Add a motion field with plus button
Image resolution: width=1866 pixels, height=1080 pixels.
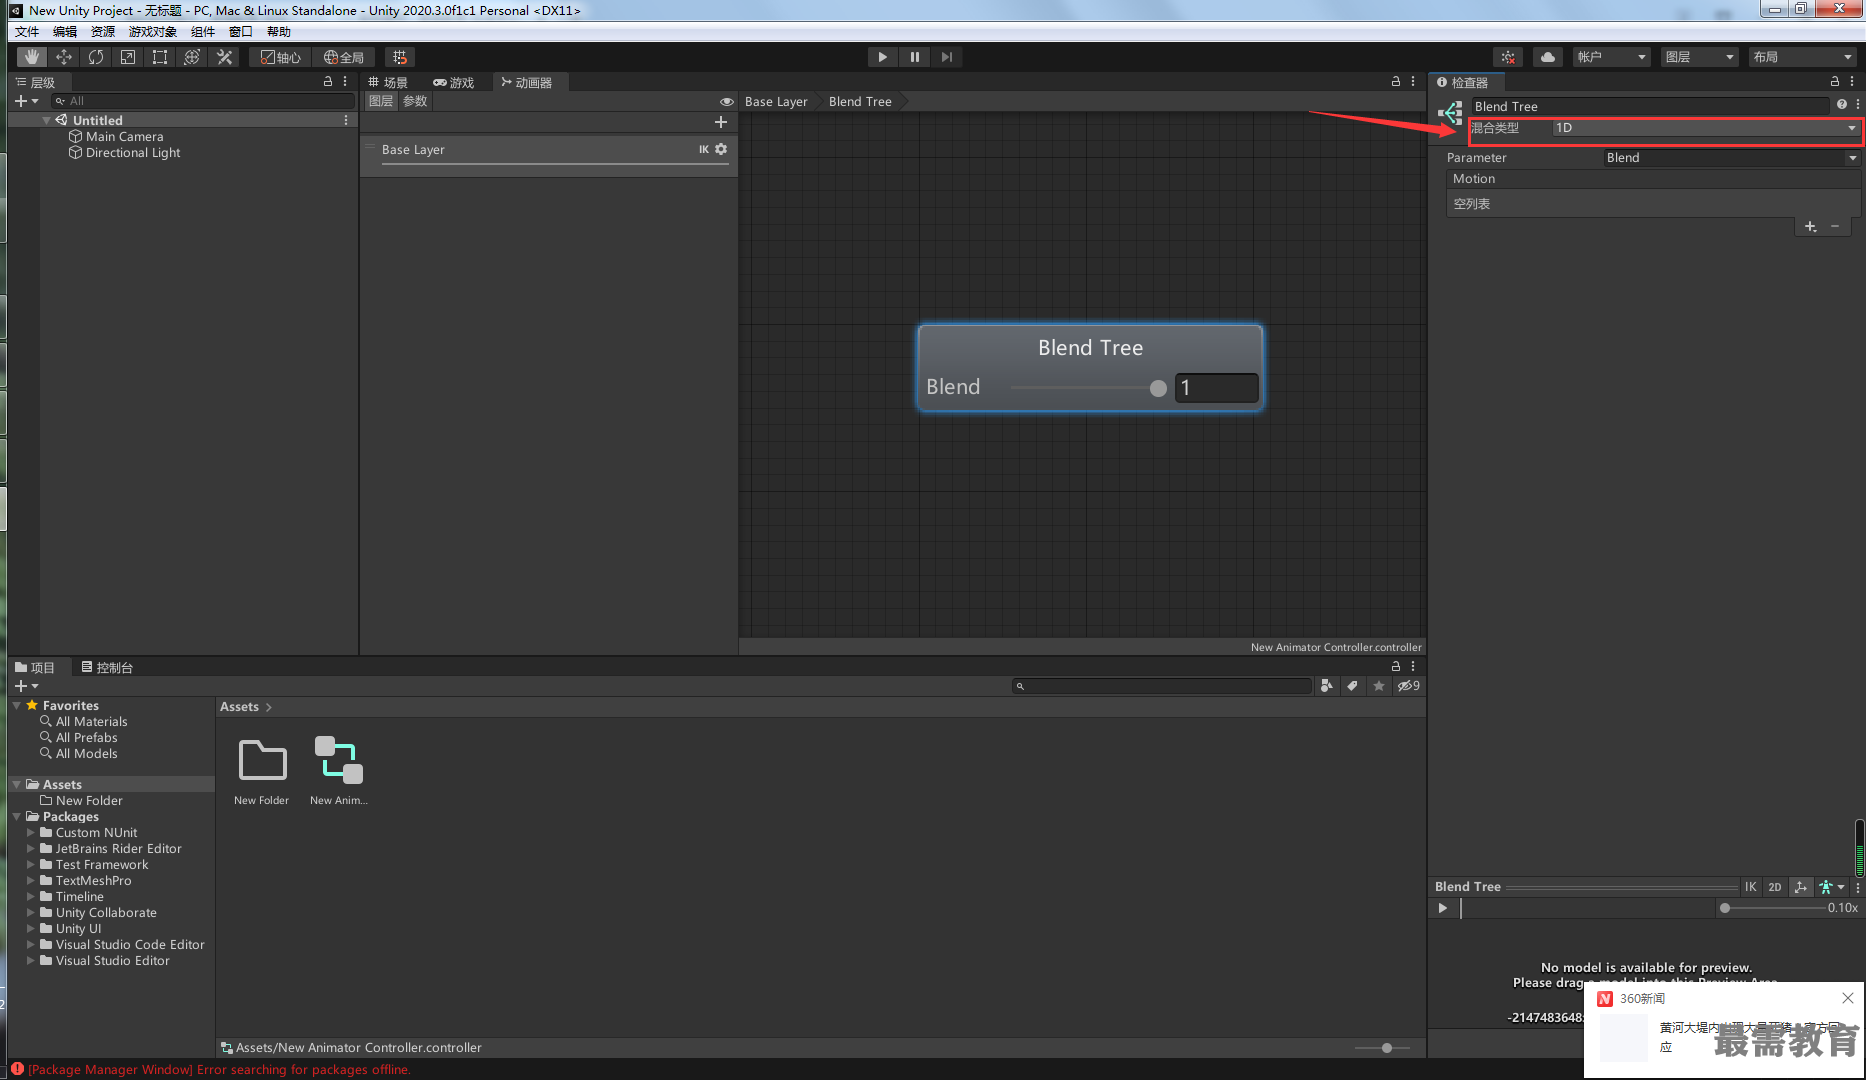click(1810, 227)
